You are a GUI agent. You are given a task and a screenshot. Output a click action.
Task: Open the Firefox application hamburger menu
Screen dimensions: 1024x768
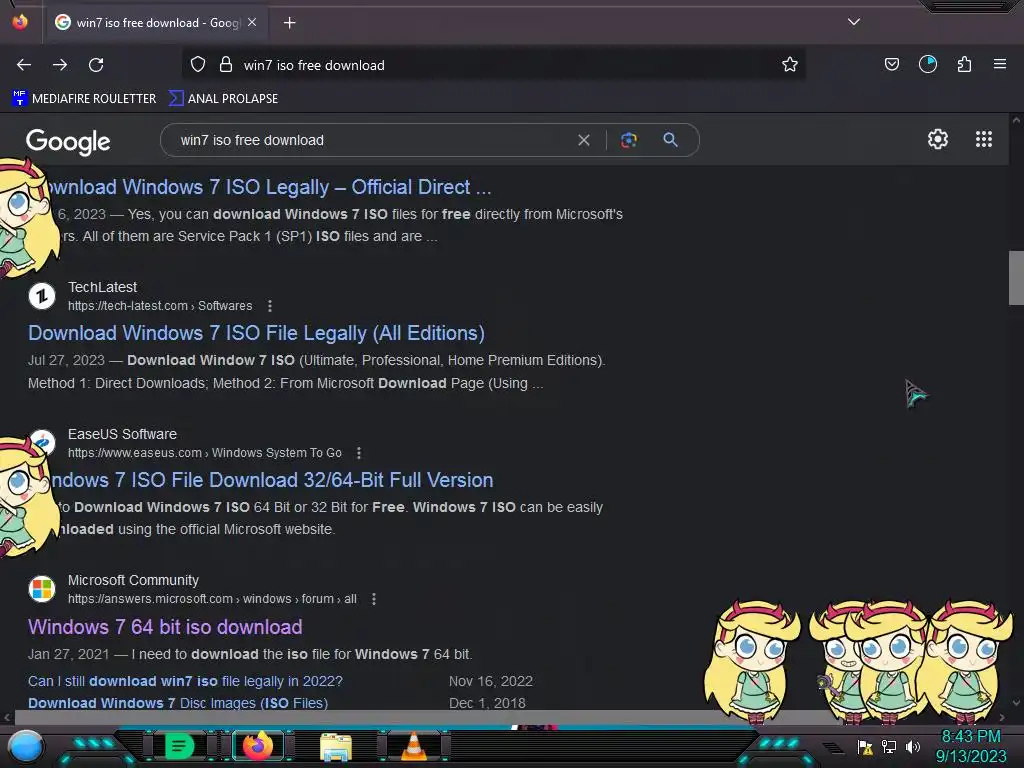pyautogui.click(x=1000, y=64)
